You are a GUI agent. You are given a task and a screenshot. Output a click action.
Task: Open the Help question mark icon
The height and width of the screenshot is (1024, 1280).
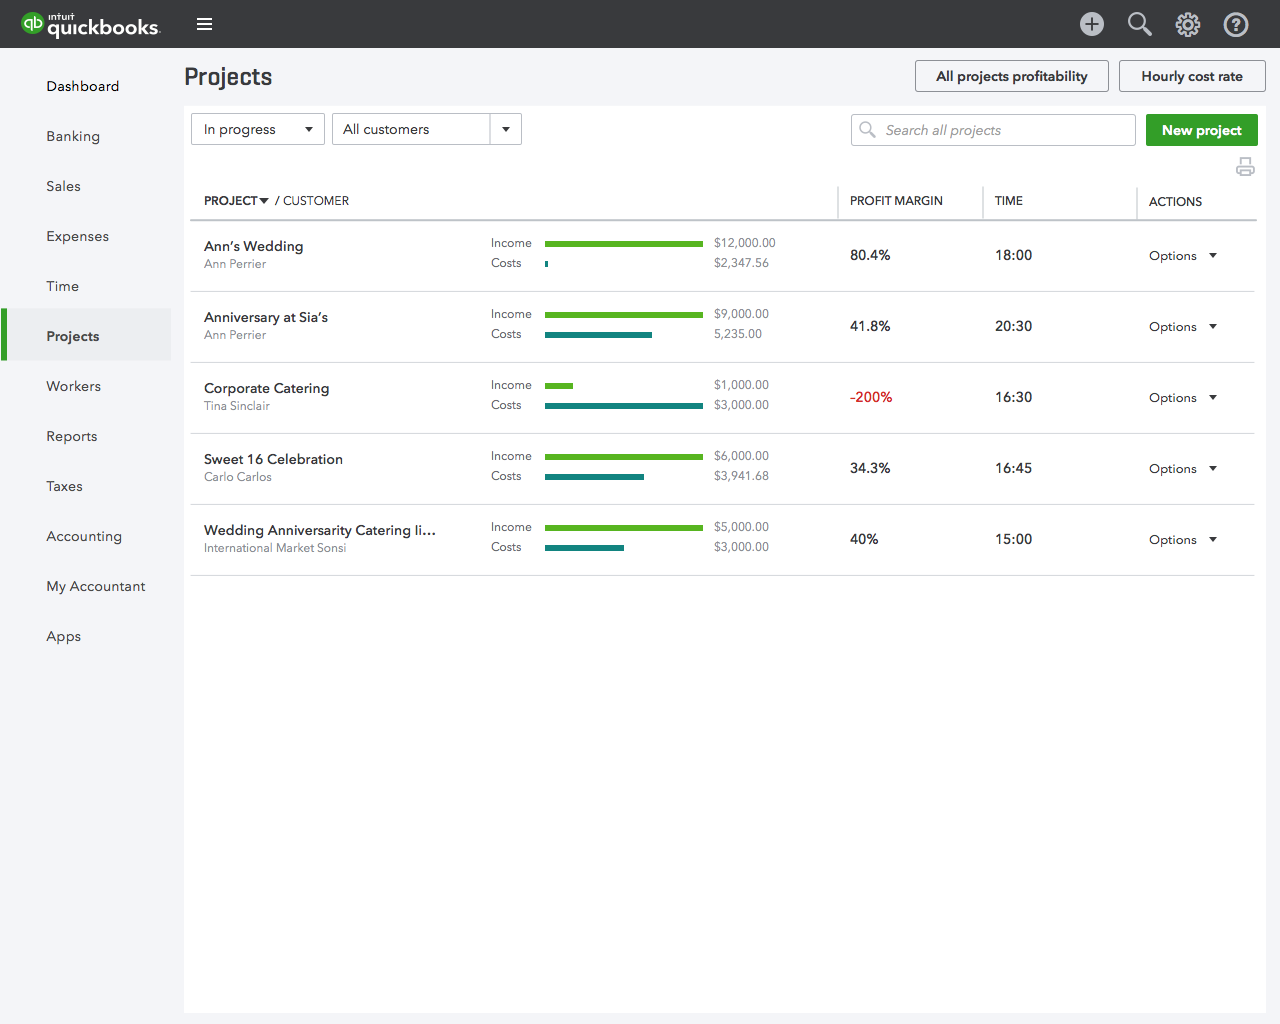[x=1236, y=24]
